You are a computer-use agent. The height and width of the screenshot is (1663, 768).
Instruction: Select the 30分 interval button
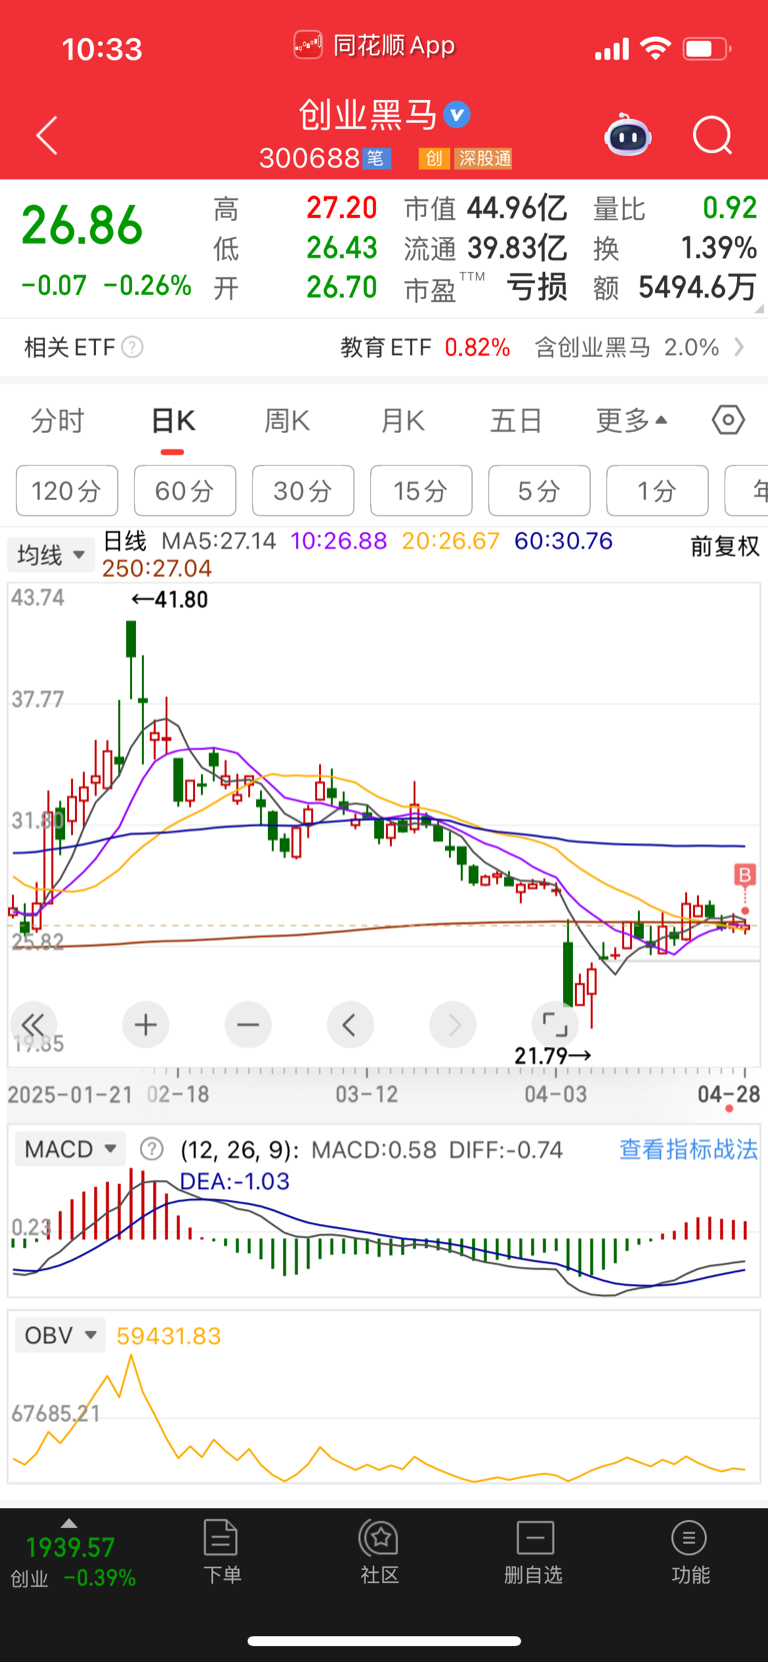303,491
